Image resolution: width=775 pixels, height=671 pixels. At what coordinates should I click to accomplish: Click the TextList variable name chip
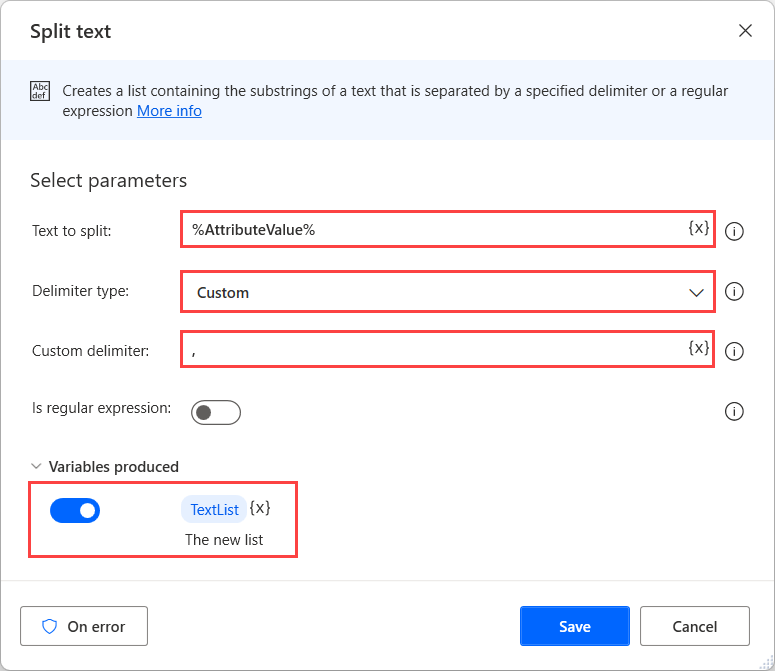214,510
